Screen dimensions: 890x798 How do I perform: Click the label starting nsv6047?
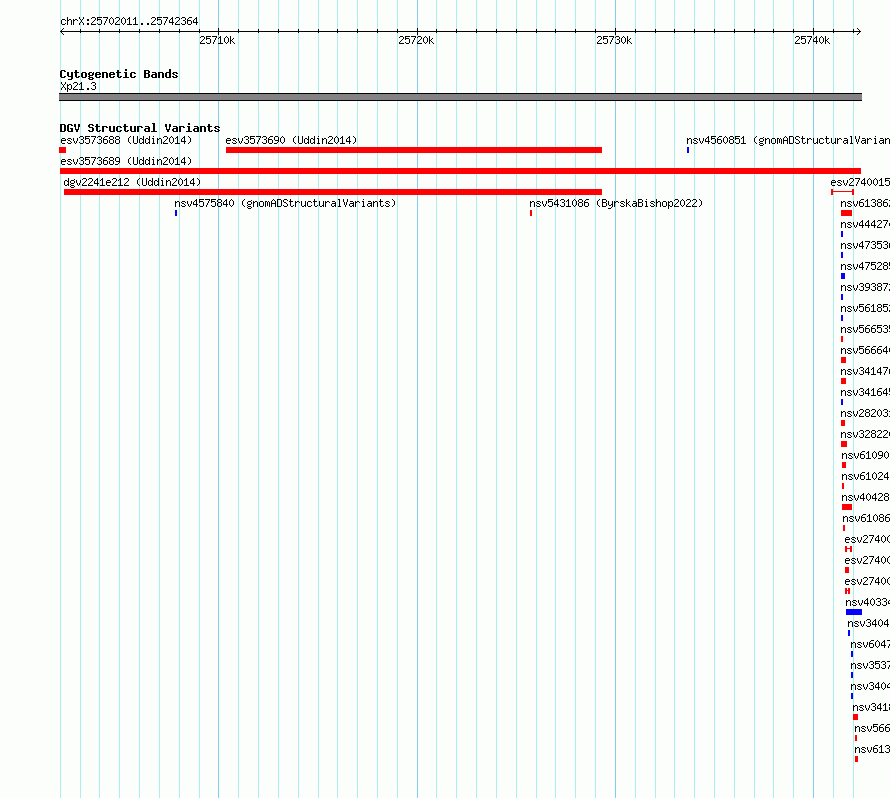[x=870, y=644]
